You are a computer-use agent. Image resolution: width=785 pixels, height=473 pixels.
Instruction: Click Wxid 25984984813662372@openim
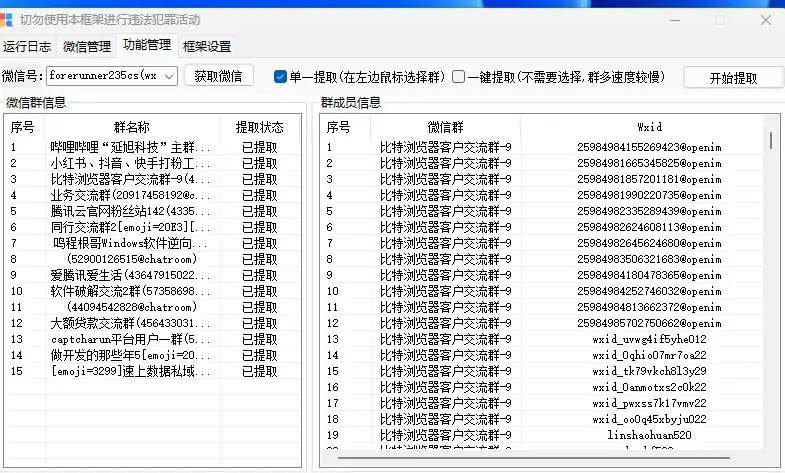[649, 308]
